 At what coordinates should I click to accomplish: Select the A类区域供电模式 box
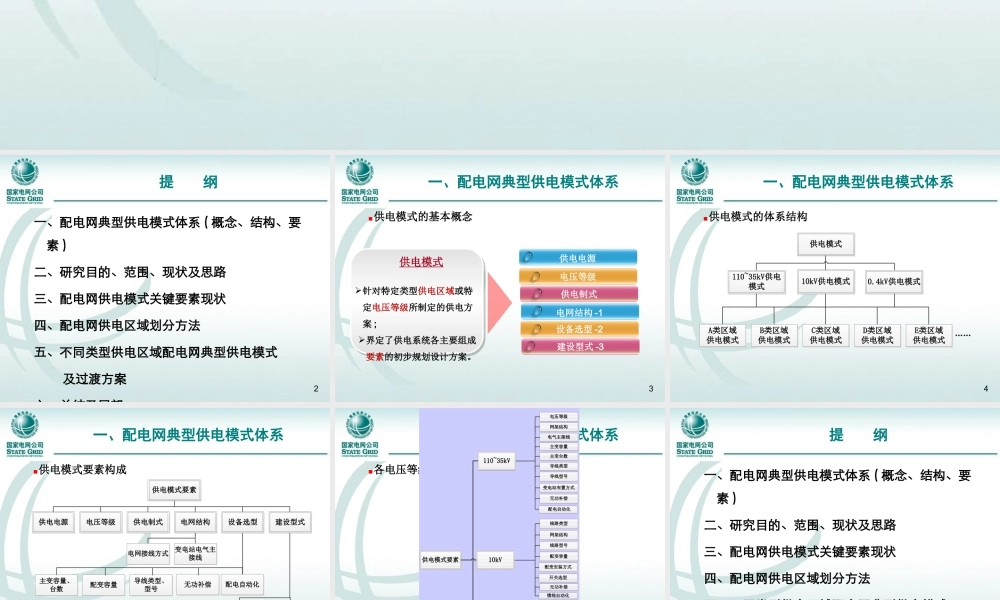point(722,335)
